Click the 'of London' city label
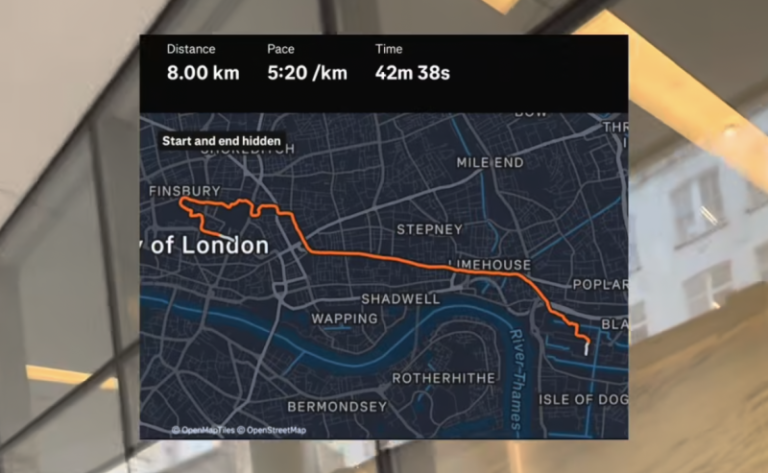Screen dimensions: 768x473 click(x=210, y=245)
